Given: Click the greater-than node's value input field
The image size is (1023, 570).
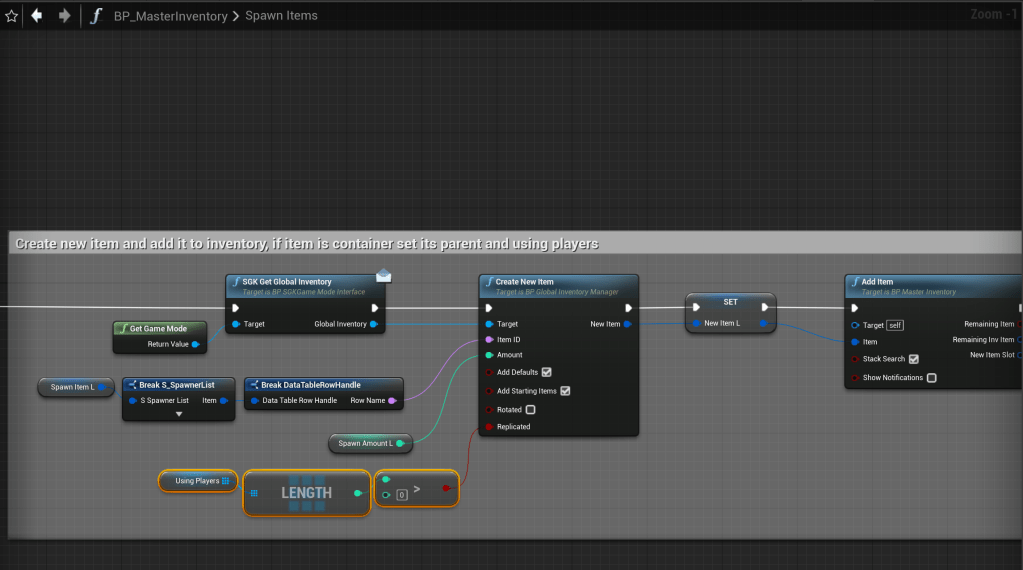Looking at the screenshot, I should click(x=401, y=494).
